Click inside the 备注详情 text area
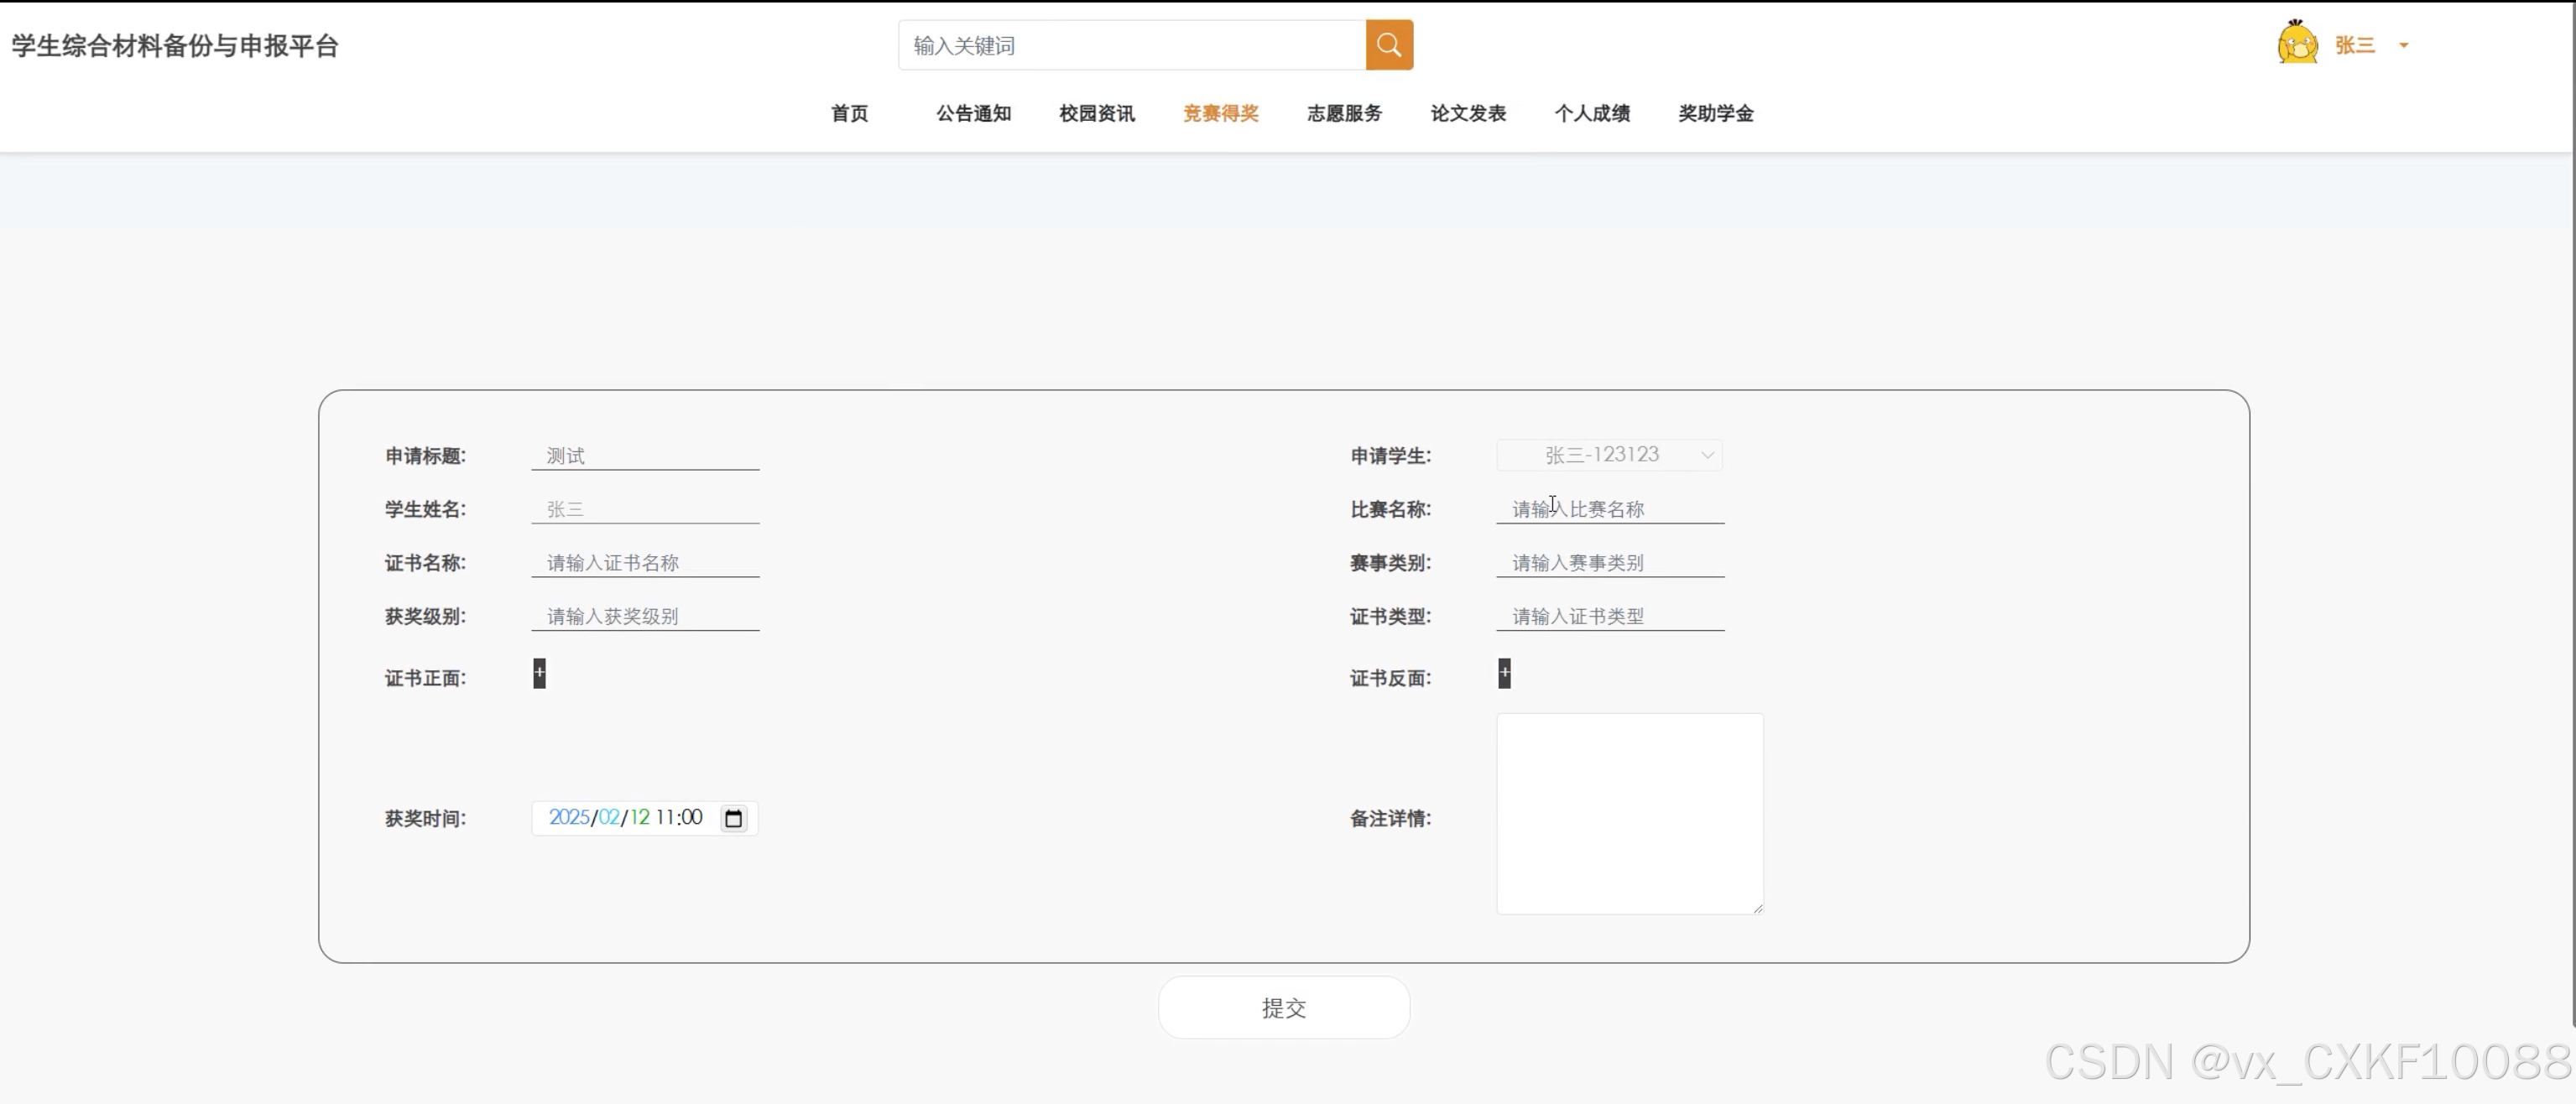The image size is (2576, 1104). click(x=1629, y=813)
